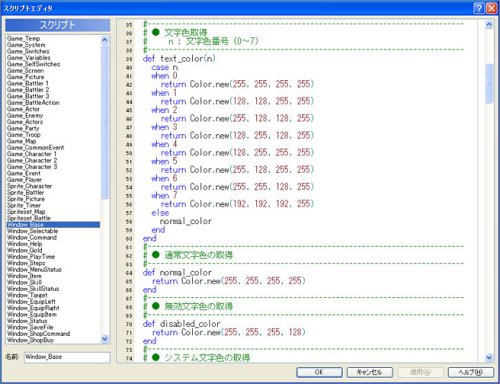
Task: Click code editor scroll up arrow
Action: tap(489, 24)
